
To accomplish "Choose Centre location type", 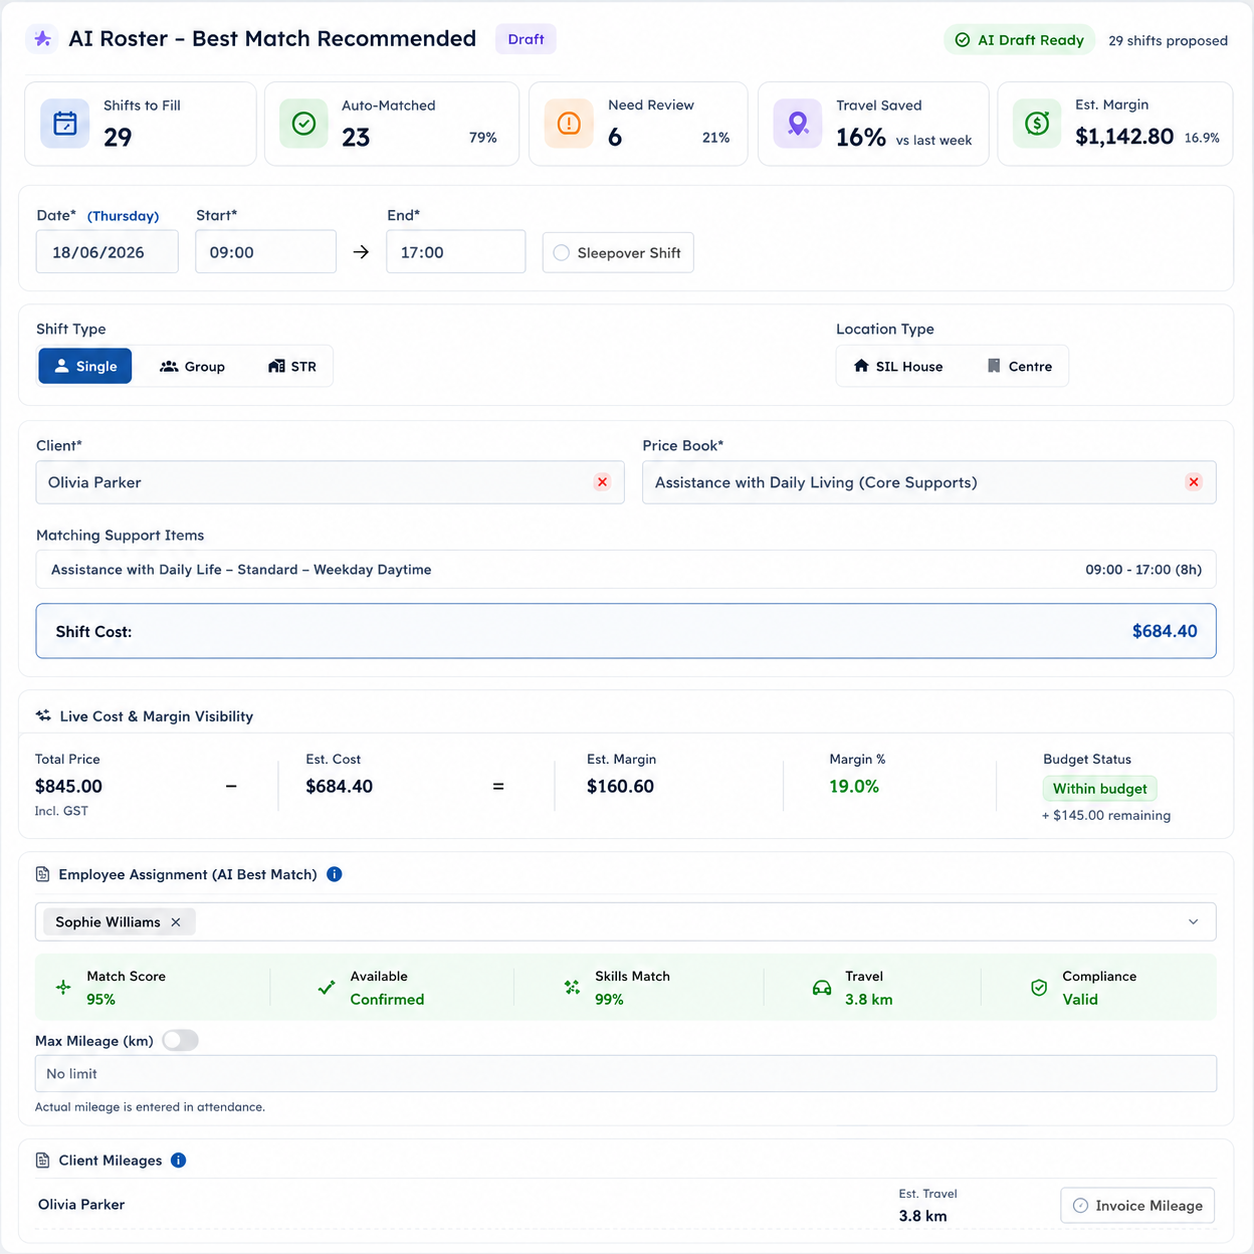I will point(1020,366).
